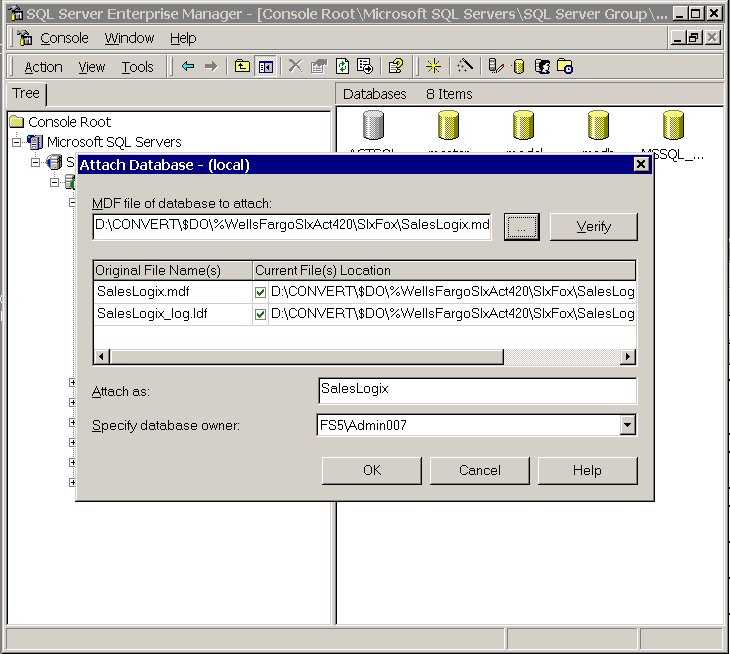Click the Console Root folder icon
730x654 pixels.
pyautogui.click(x=17, y=122)
